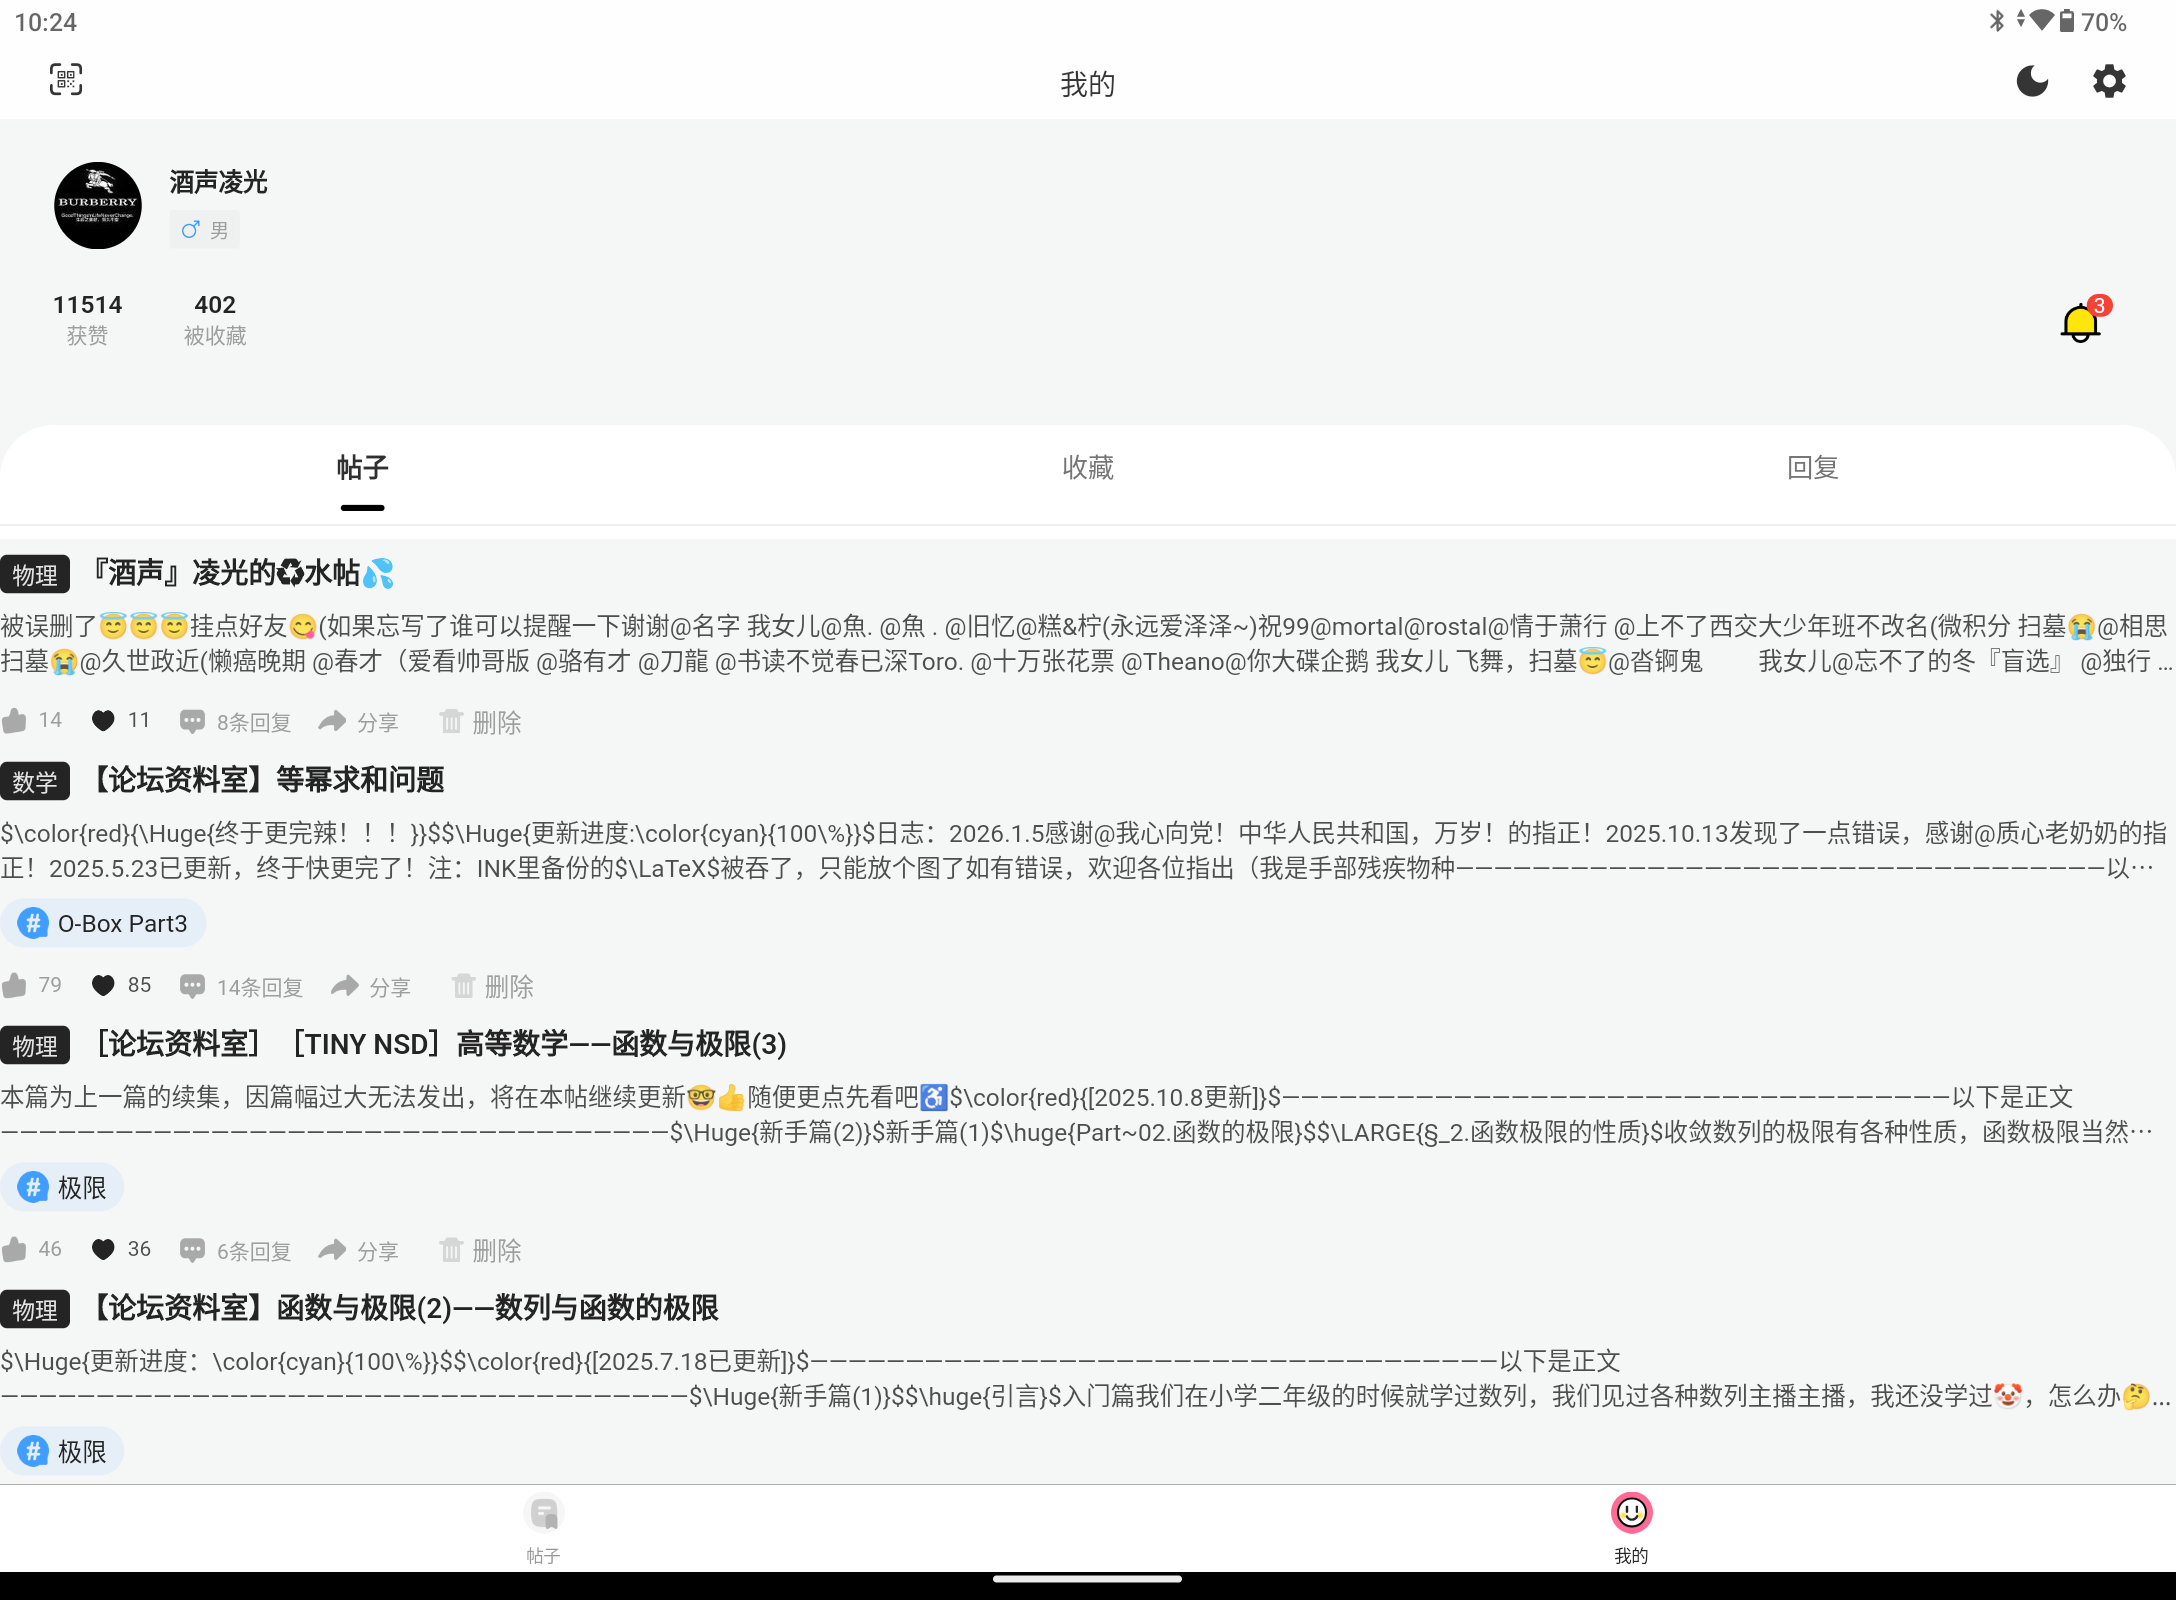Open settings via the gear icon

2109,82
